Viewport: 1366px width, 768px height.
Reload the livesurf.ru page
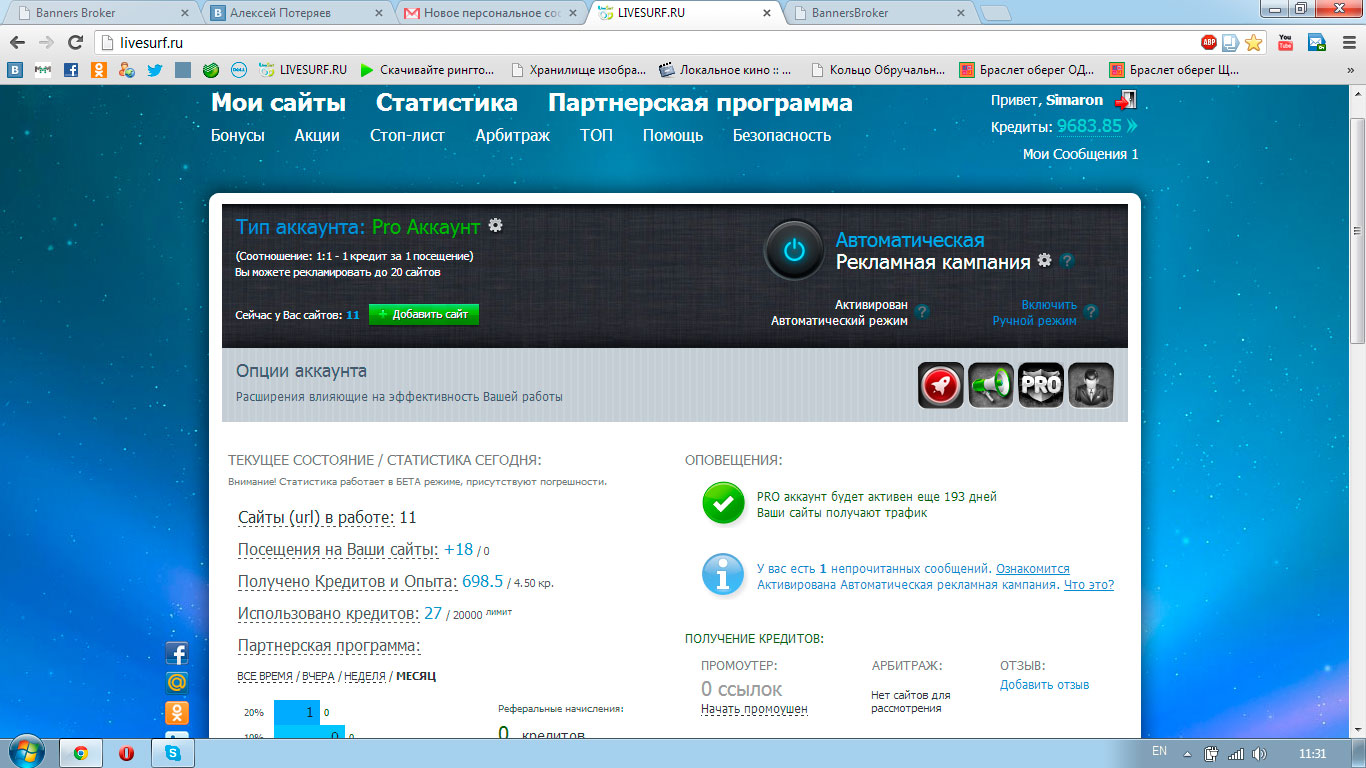click(x=75, y=42)
